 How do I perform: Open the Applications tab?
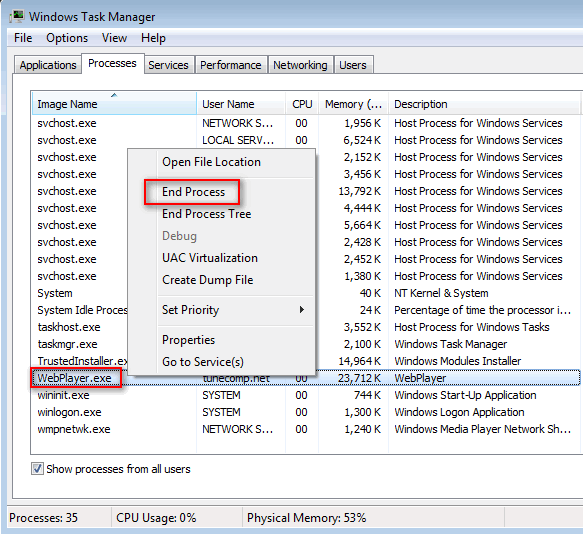(48, 65)
